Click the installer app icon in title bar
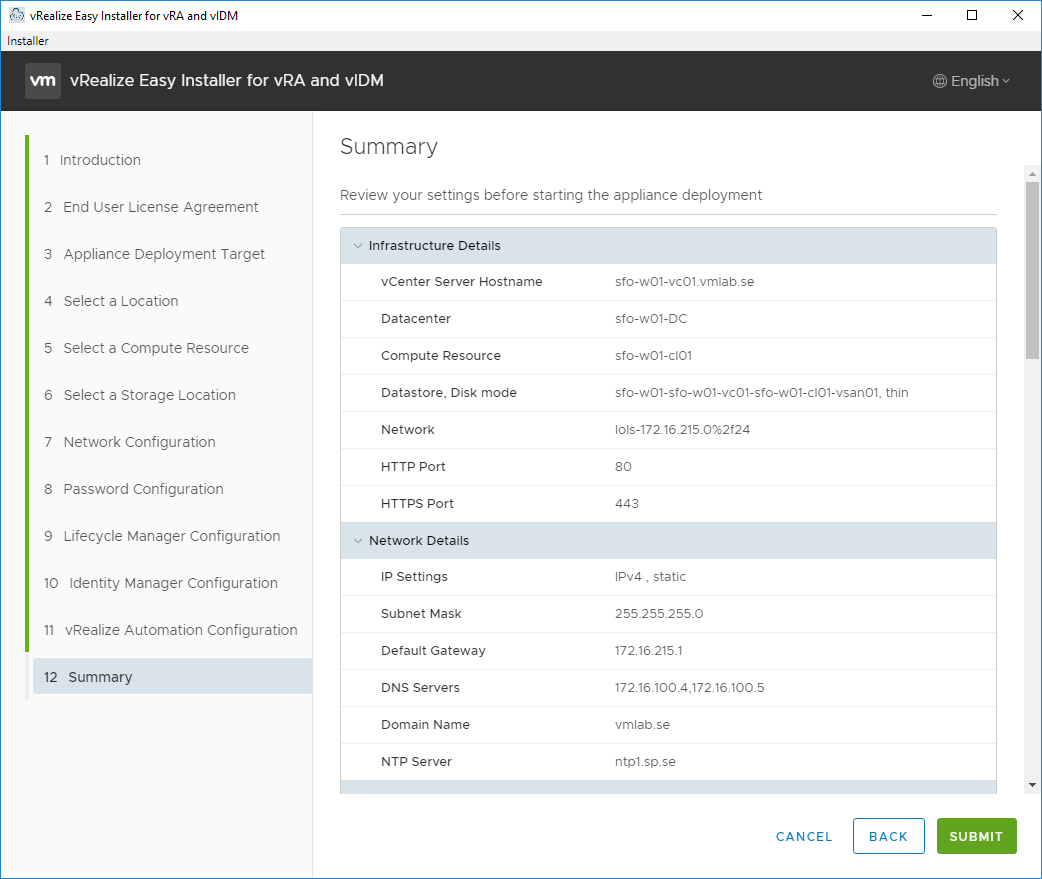Screen dimensions: 1042x879 click(17, 15)
